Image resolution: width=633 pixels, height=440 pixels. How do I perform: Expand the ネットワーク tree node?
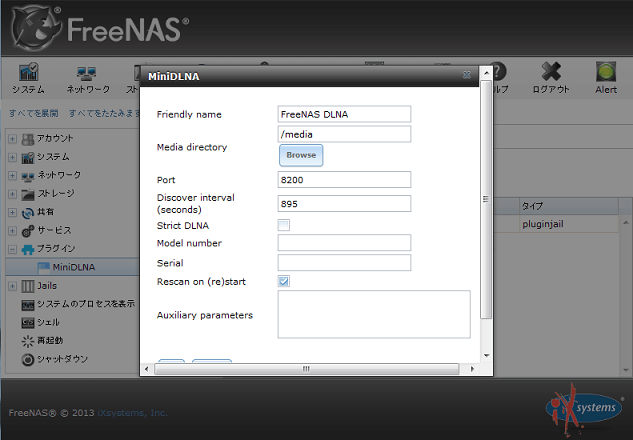(x=13, y=176)
